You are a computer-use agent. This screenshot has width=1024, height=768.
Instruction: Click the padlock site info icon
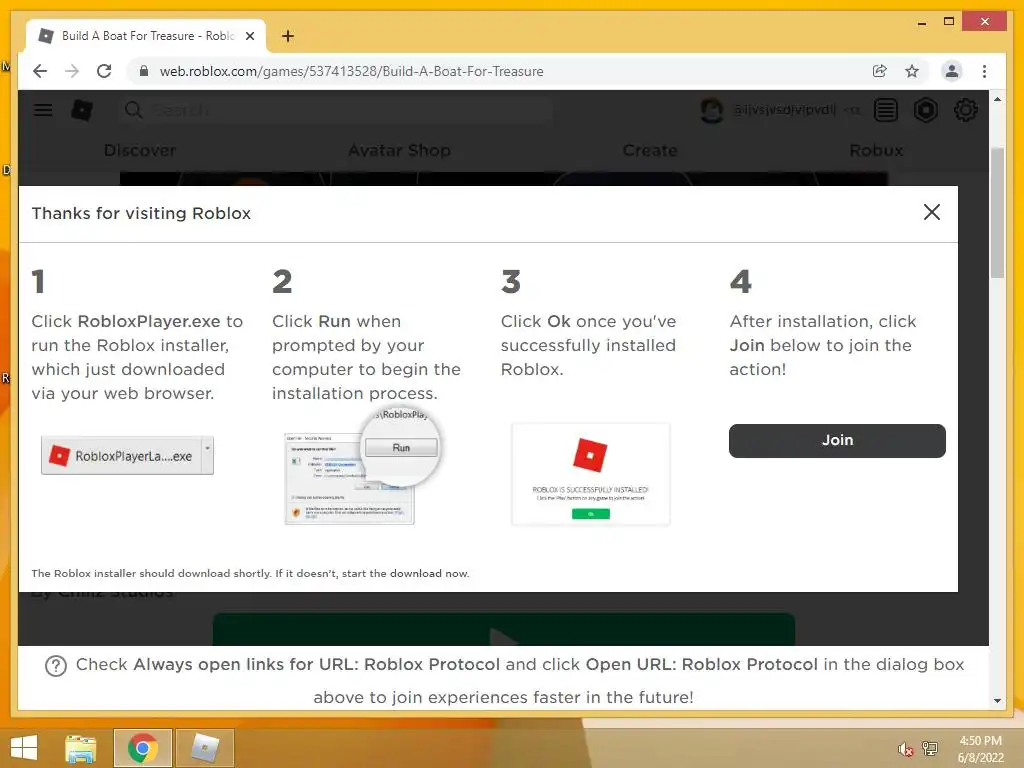pos(144,71)
